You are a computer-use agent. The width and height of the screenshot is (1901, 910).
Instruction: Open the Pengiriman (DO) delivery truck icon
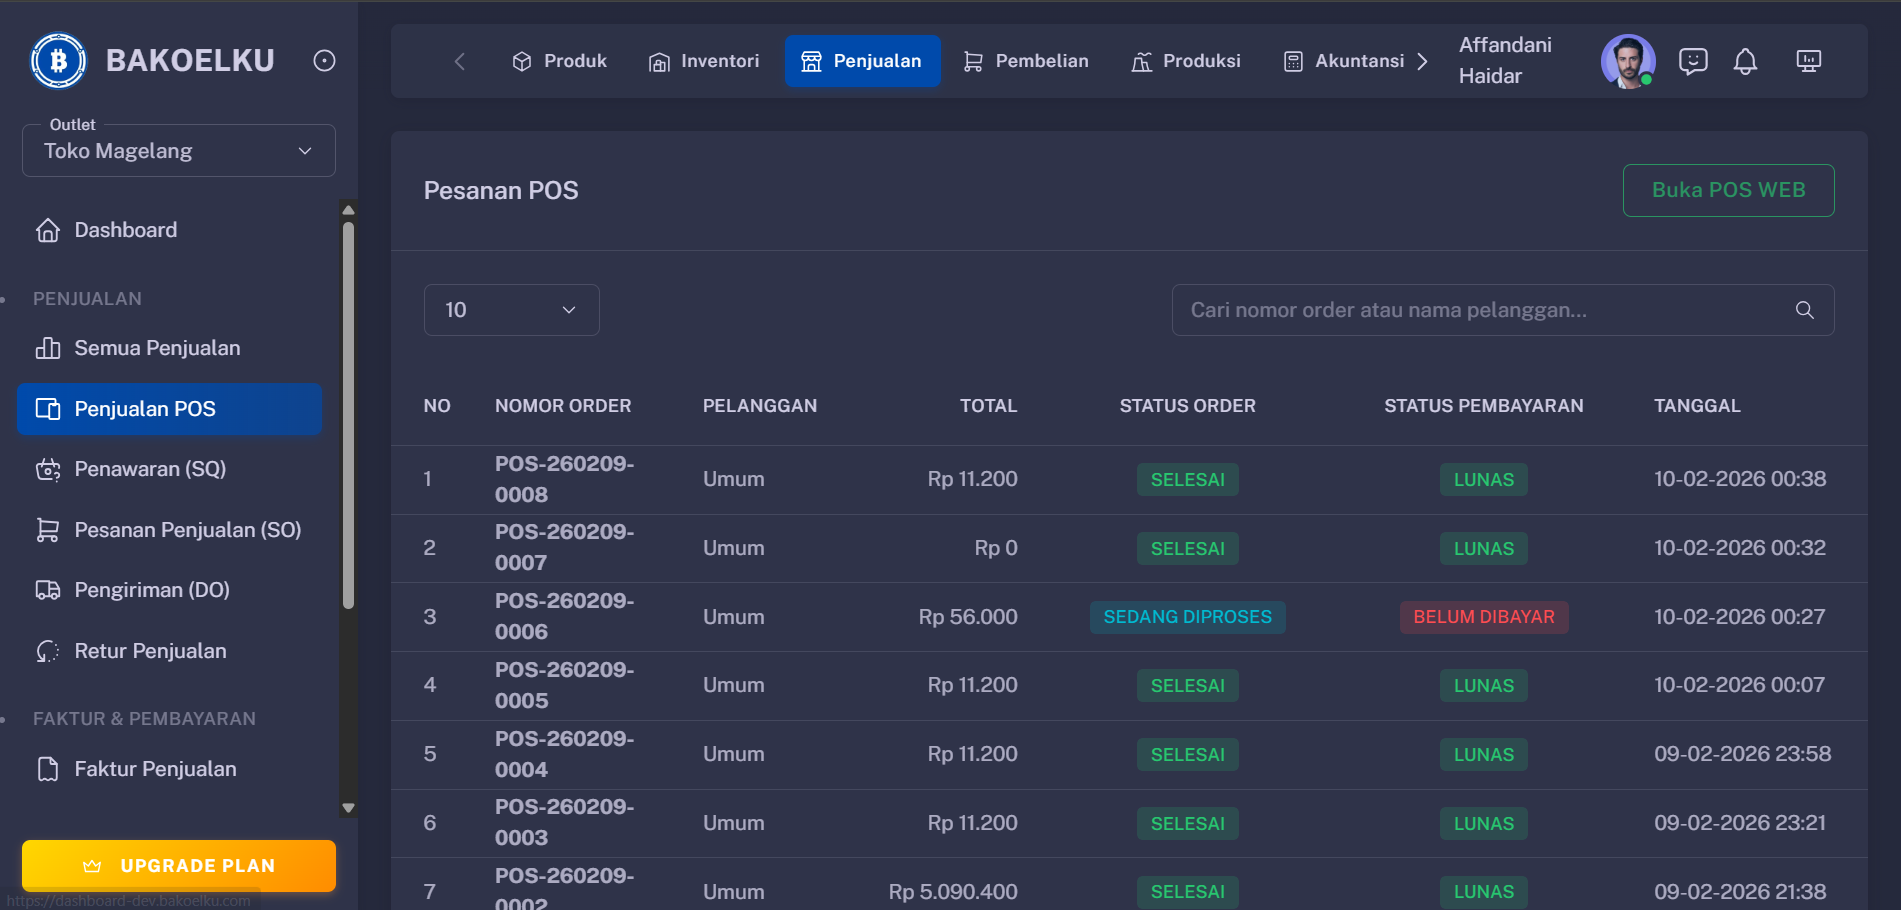click(47, 590)
